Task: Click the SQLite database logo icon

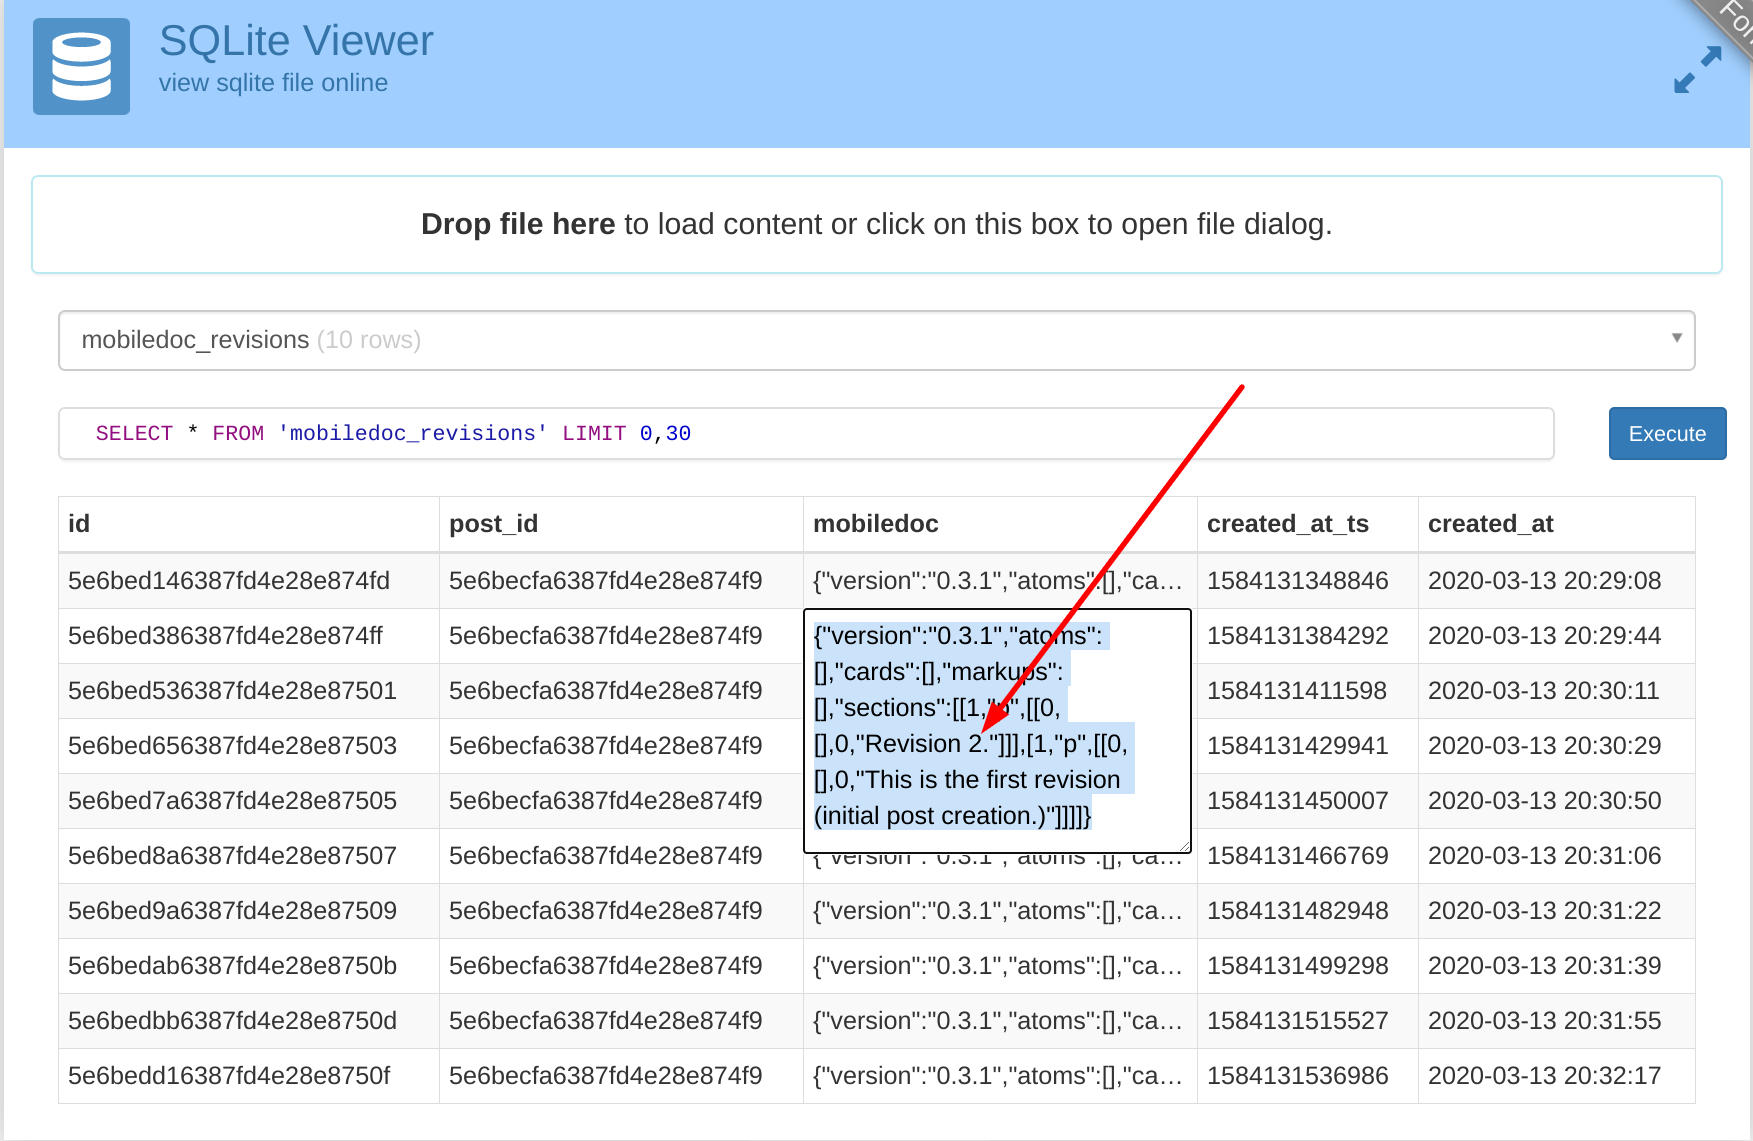Action: (81, 66)
